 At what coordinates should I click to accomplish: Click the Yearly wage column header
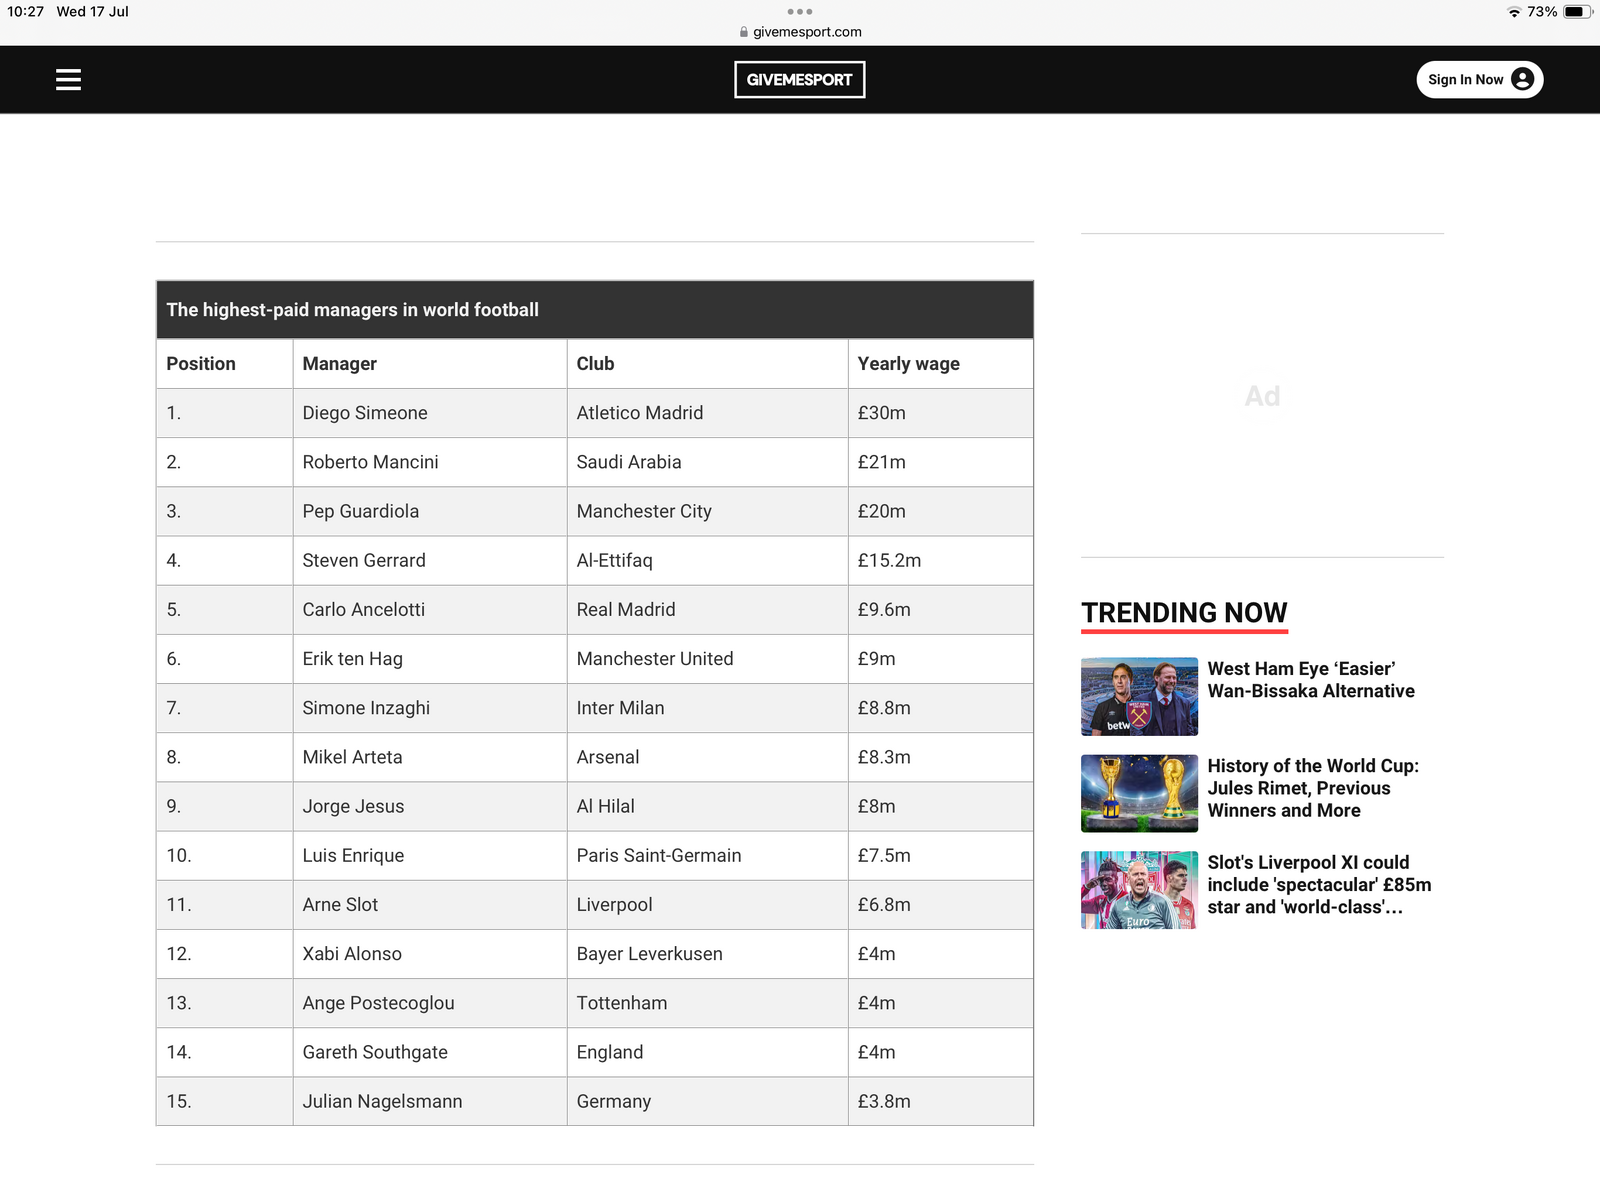tap(908, 364)
